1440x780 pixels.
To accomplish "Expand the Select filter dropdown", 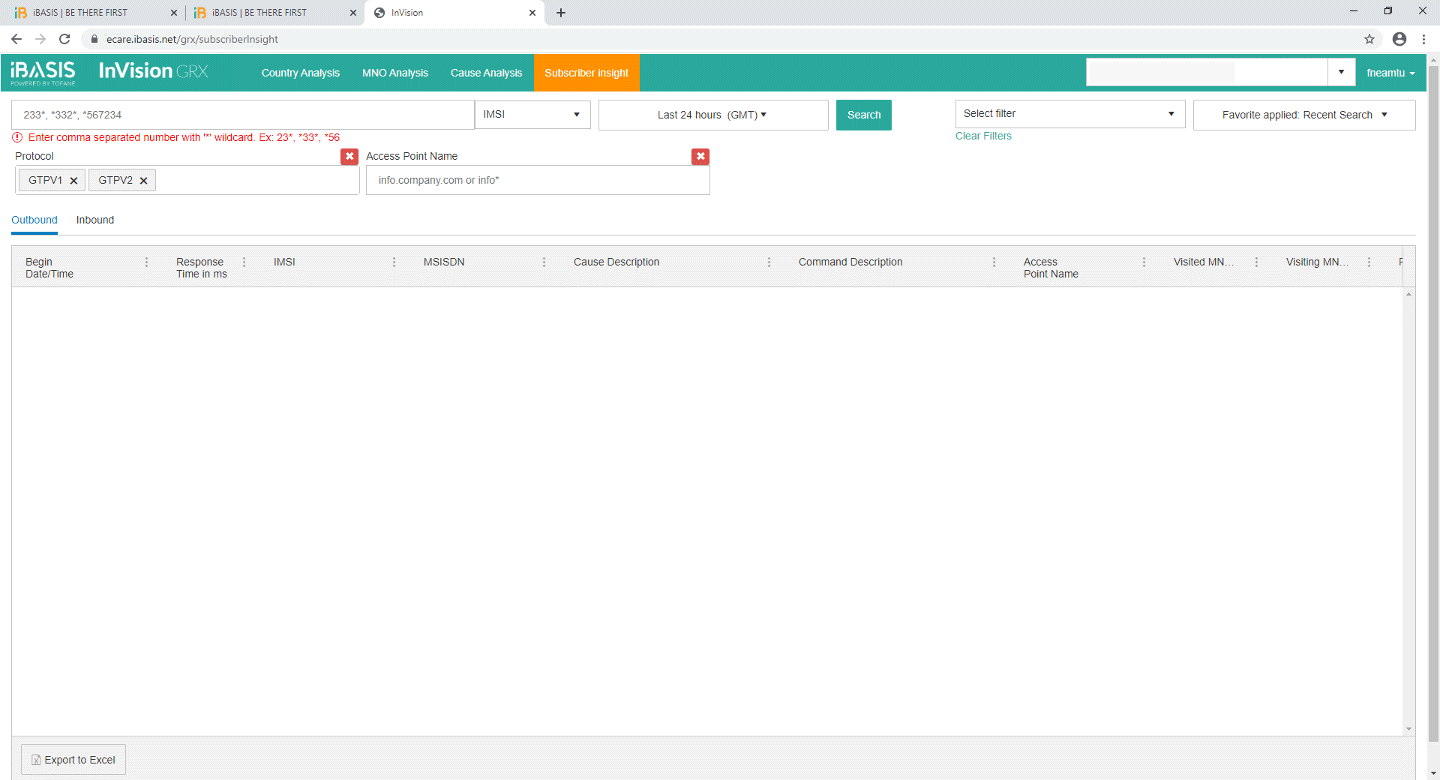I will tap(1069, 114).
